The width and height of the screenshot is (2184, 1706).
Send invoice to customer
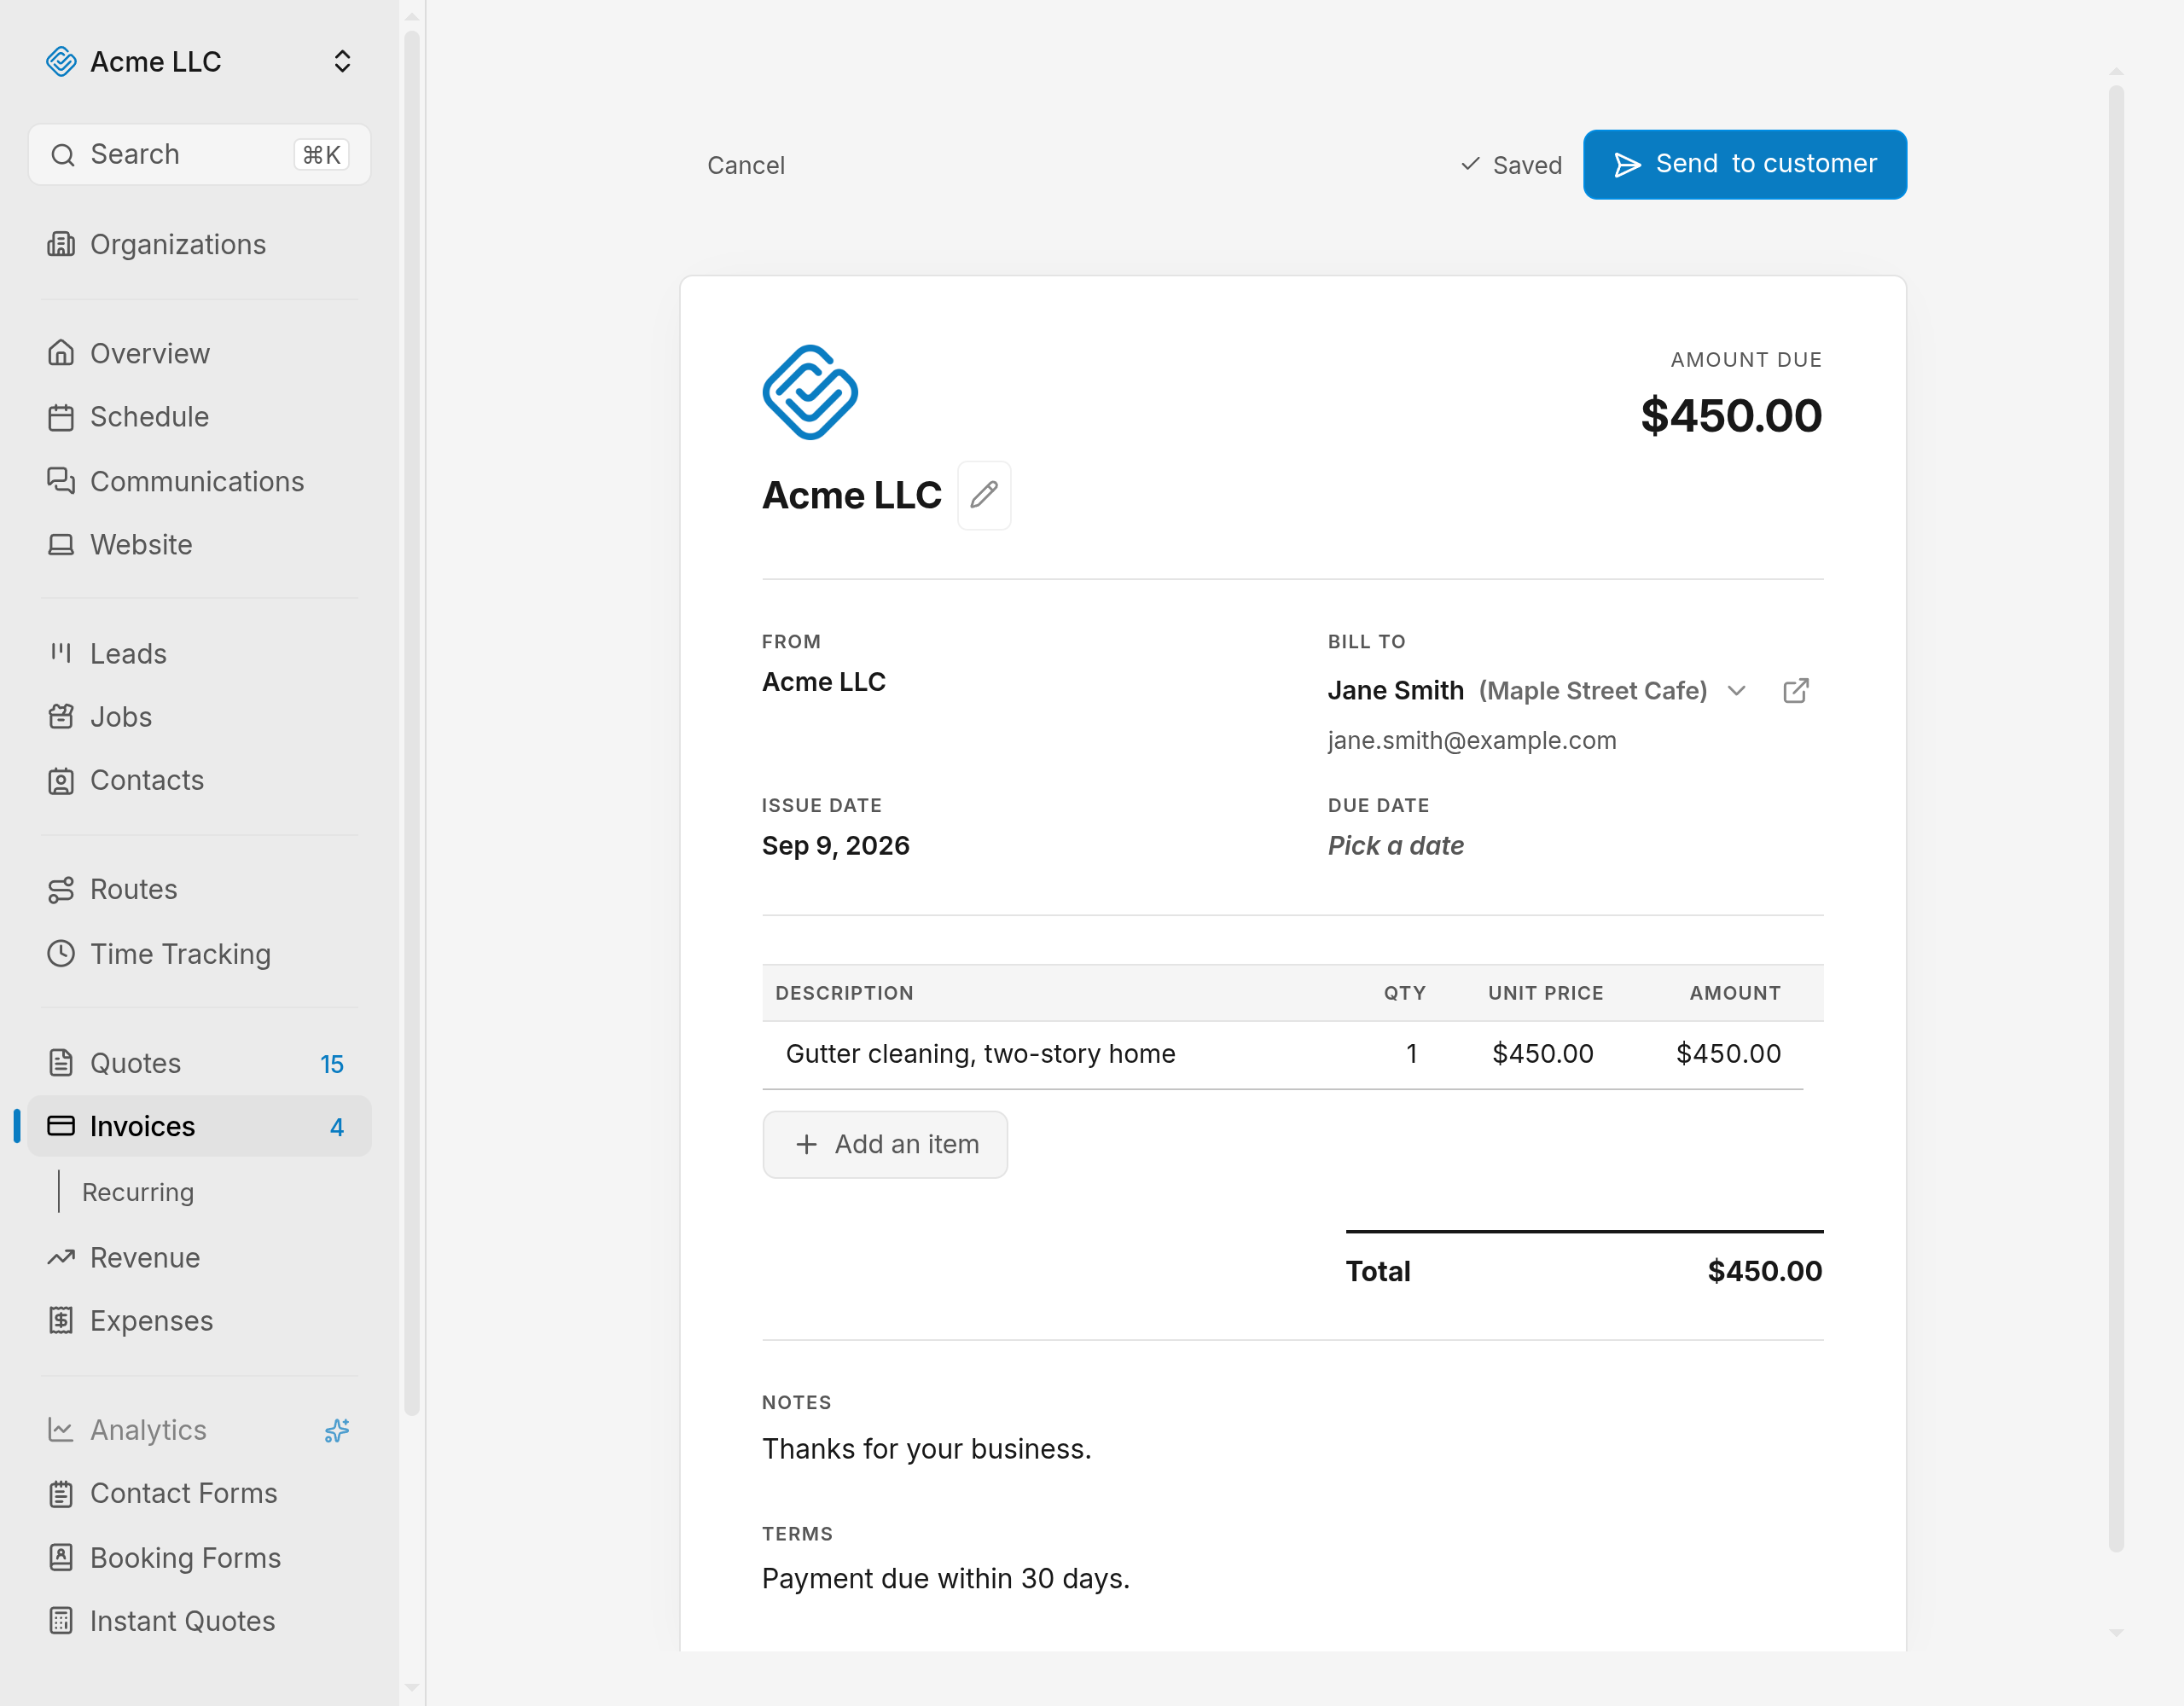(1744, 164)
